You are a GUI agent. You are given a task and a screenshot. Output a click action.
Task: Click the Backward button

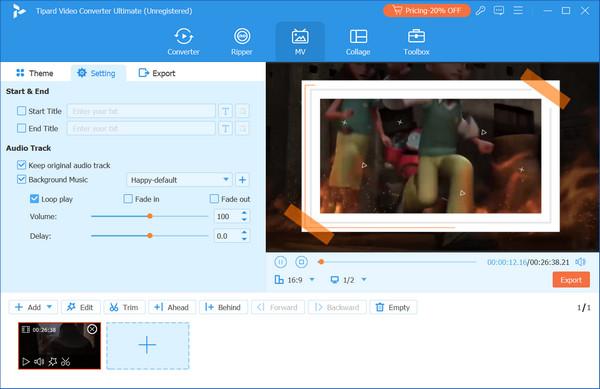(x=337, y=307)
